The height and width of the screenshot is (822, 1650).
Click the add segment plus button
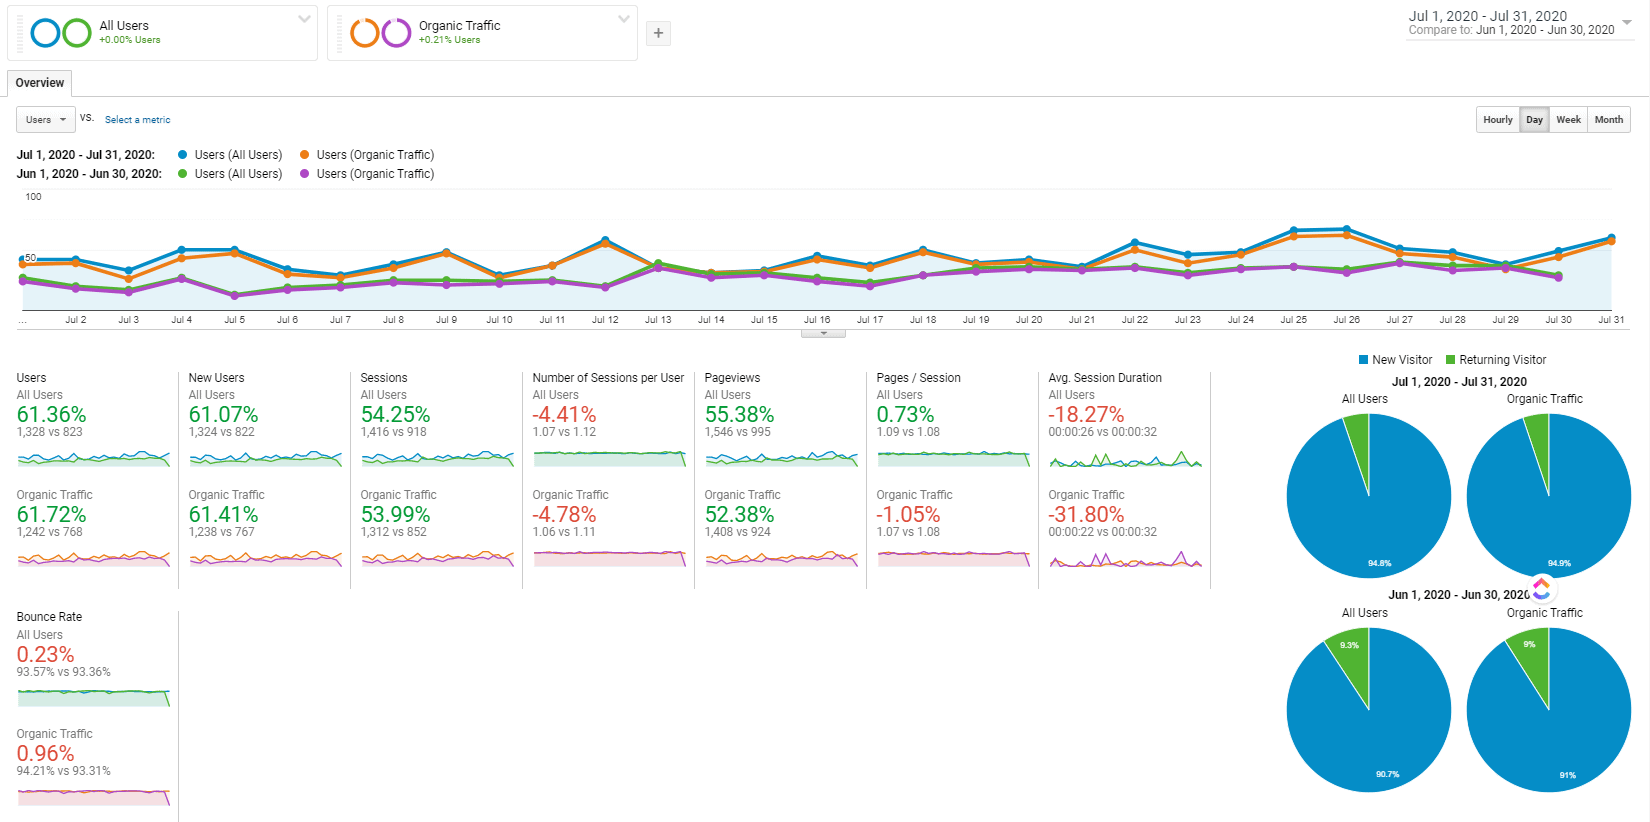(x=658, y=33)
